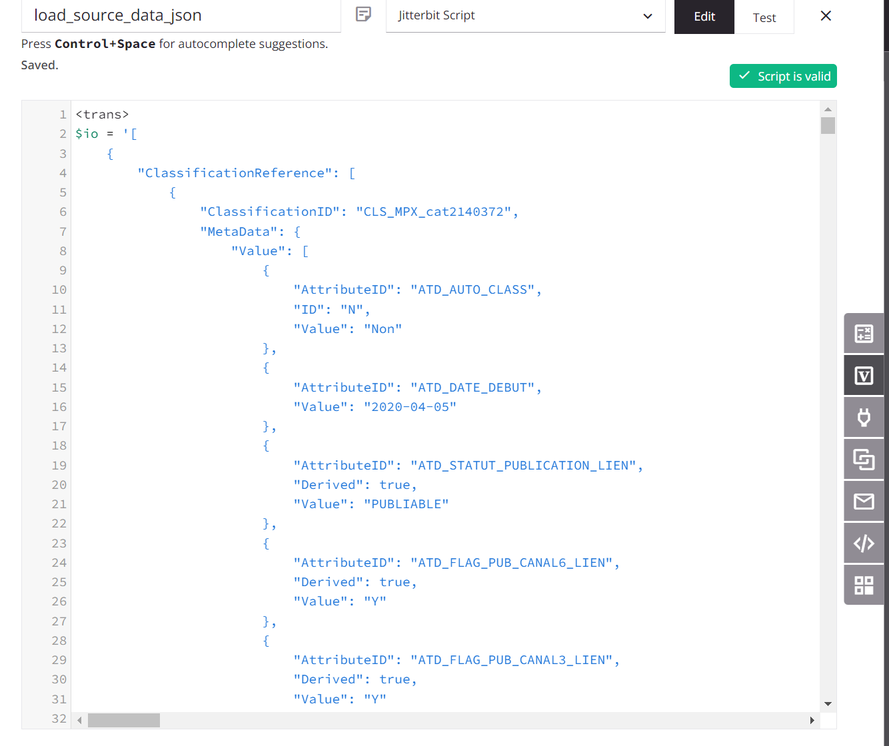Open the code snippets palette
889x746 pixels.
coord(863,543)
